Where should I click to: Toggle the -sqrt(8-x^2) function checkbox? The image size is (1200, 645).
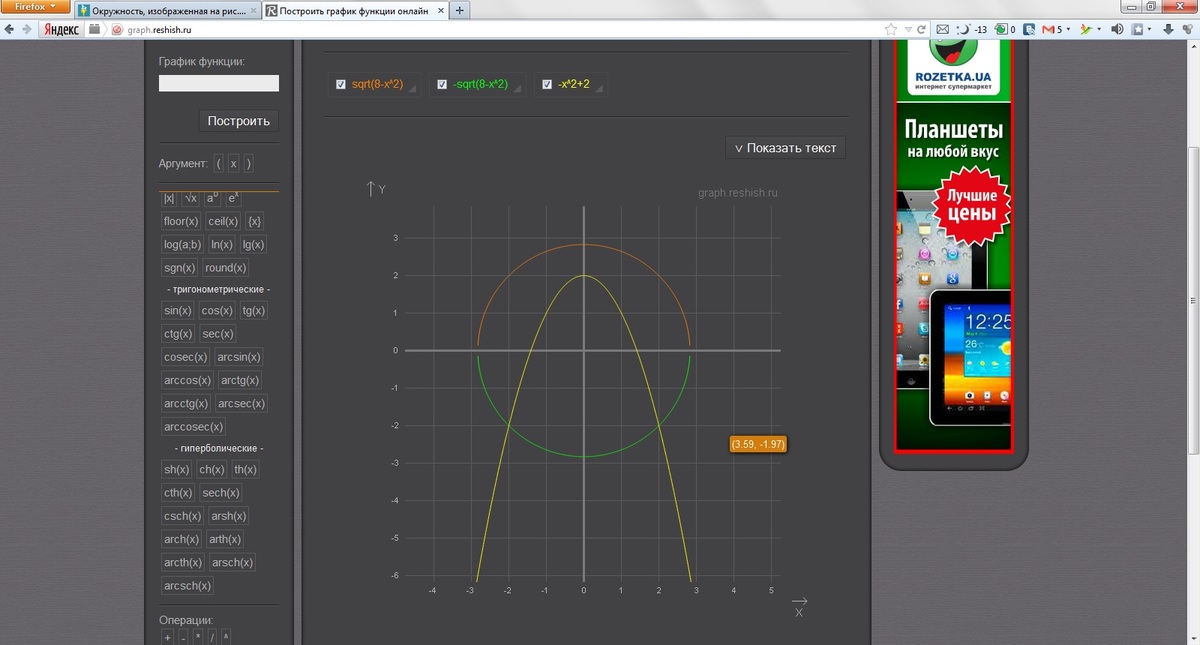pos(442,84)
